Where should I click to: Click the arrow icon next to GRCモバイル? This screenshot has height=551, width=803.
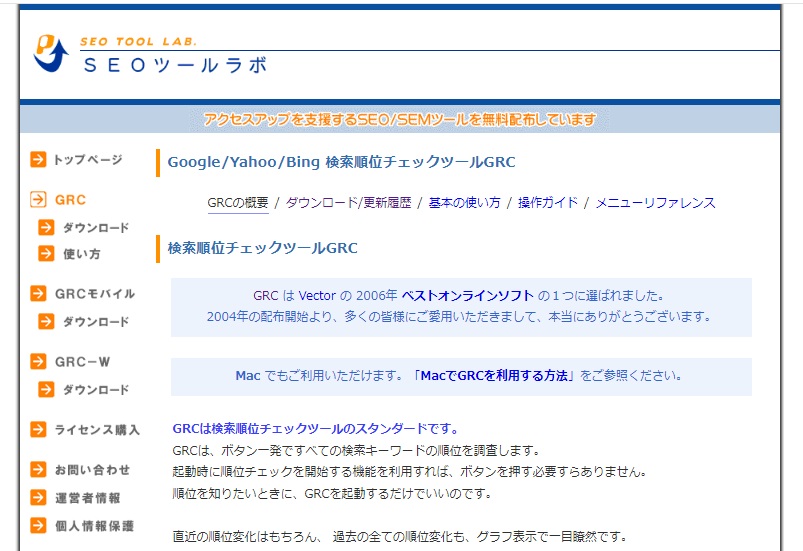click(x=38, y=293)
